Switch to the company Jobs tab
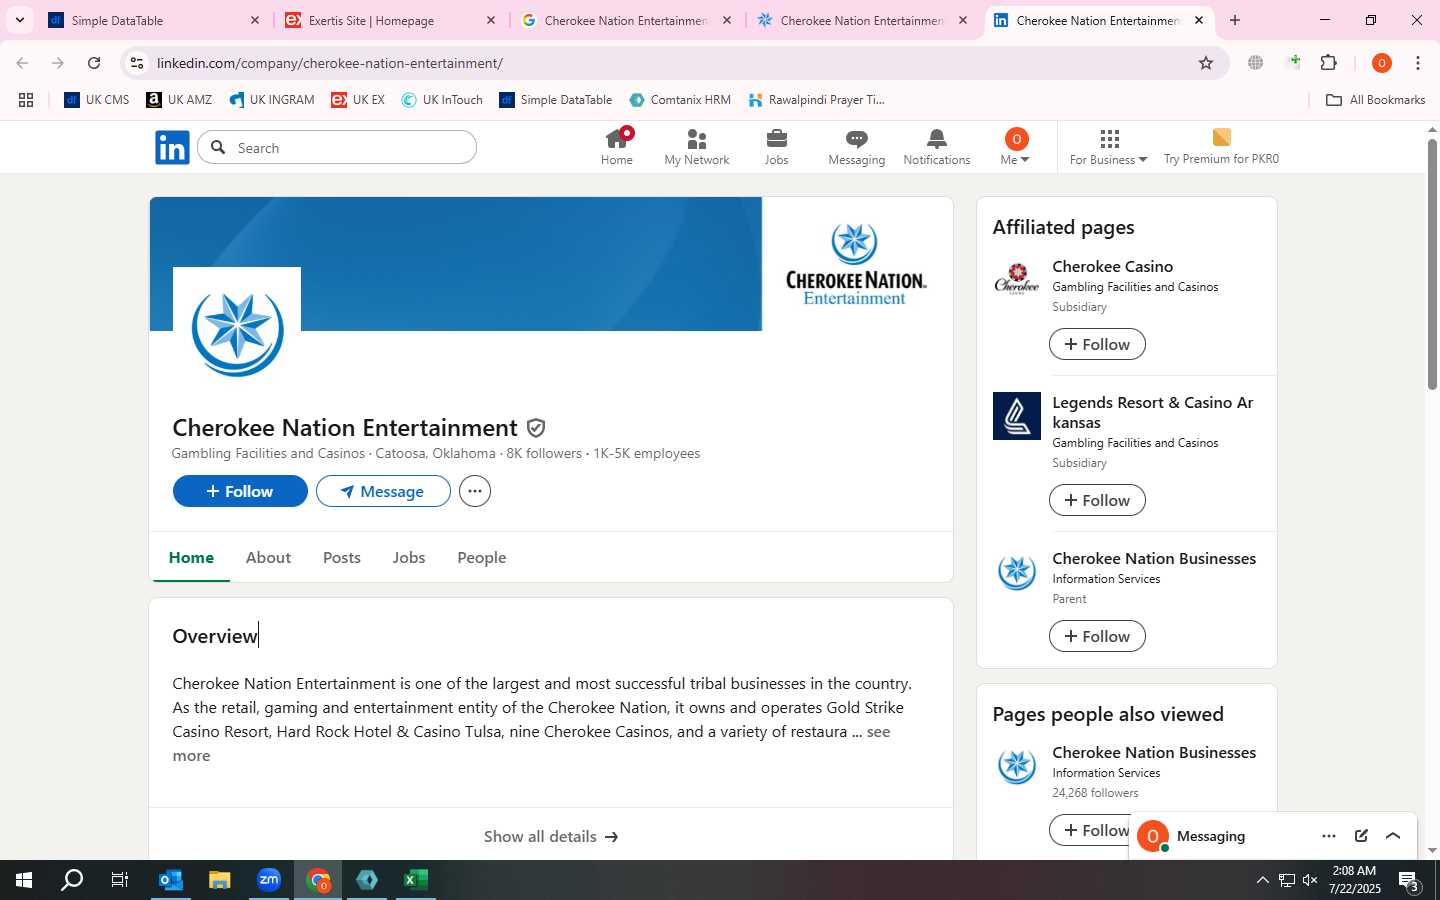Screen dimensions: 1440x900 409,558
